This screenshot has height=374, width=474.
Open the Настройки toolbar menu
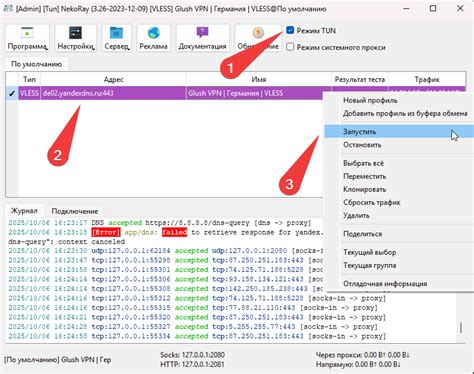76,38
